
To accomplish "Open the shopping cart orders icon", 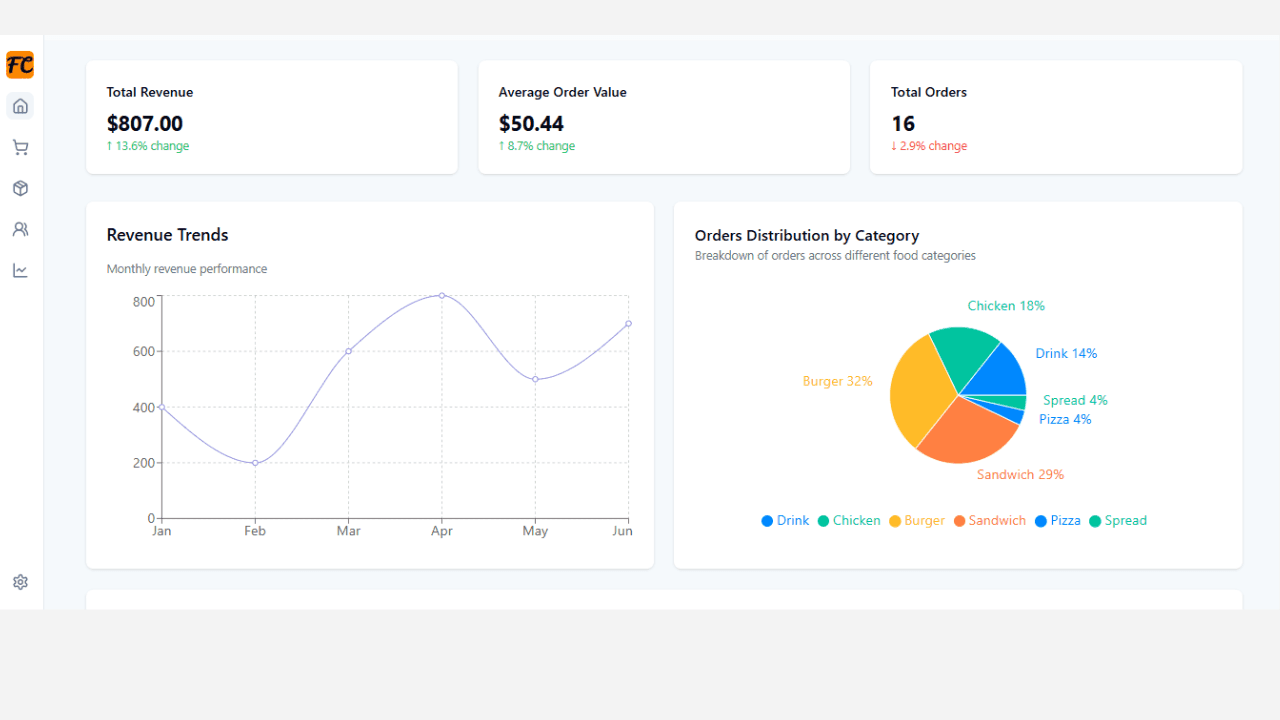I will [20, 147].
